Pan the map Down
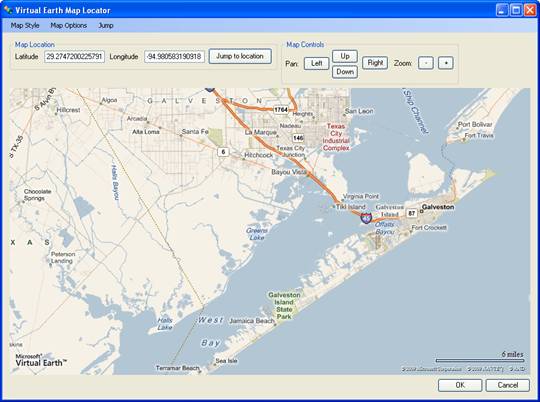 coord(345,72)
